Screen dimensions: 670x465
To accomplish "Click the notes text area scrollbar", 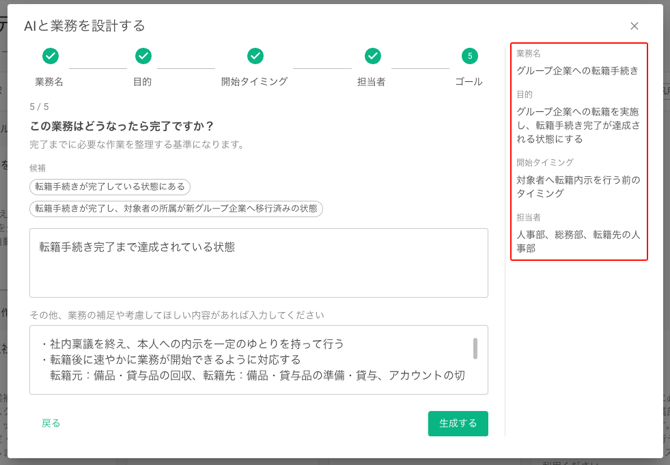I will click(x=475, y=348).
